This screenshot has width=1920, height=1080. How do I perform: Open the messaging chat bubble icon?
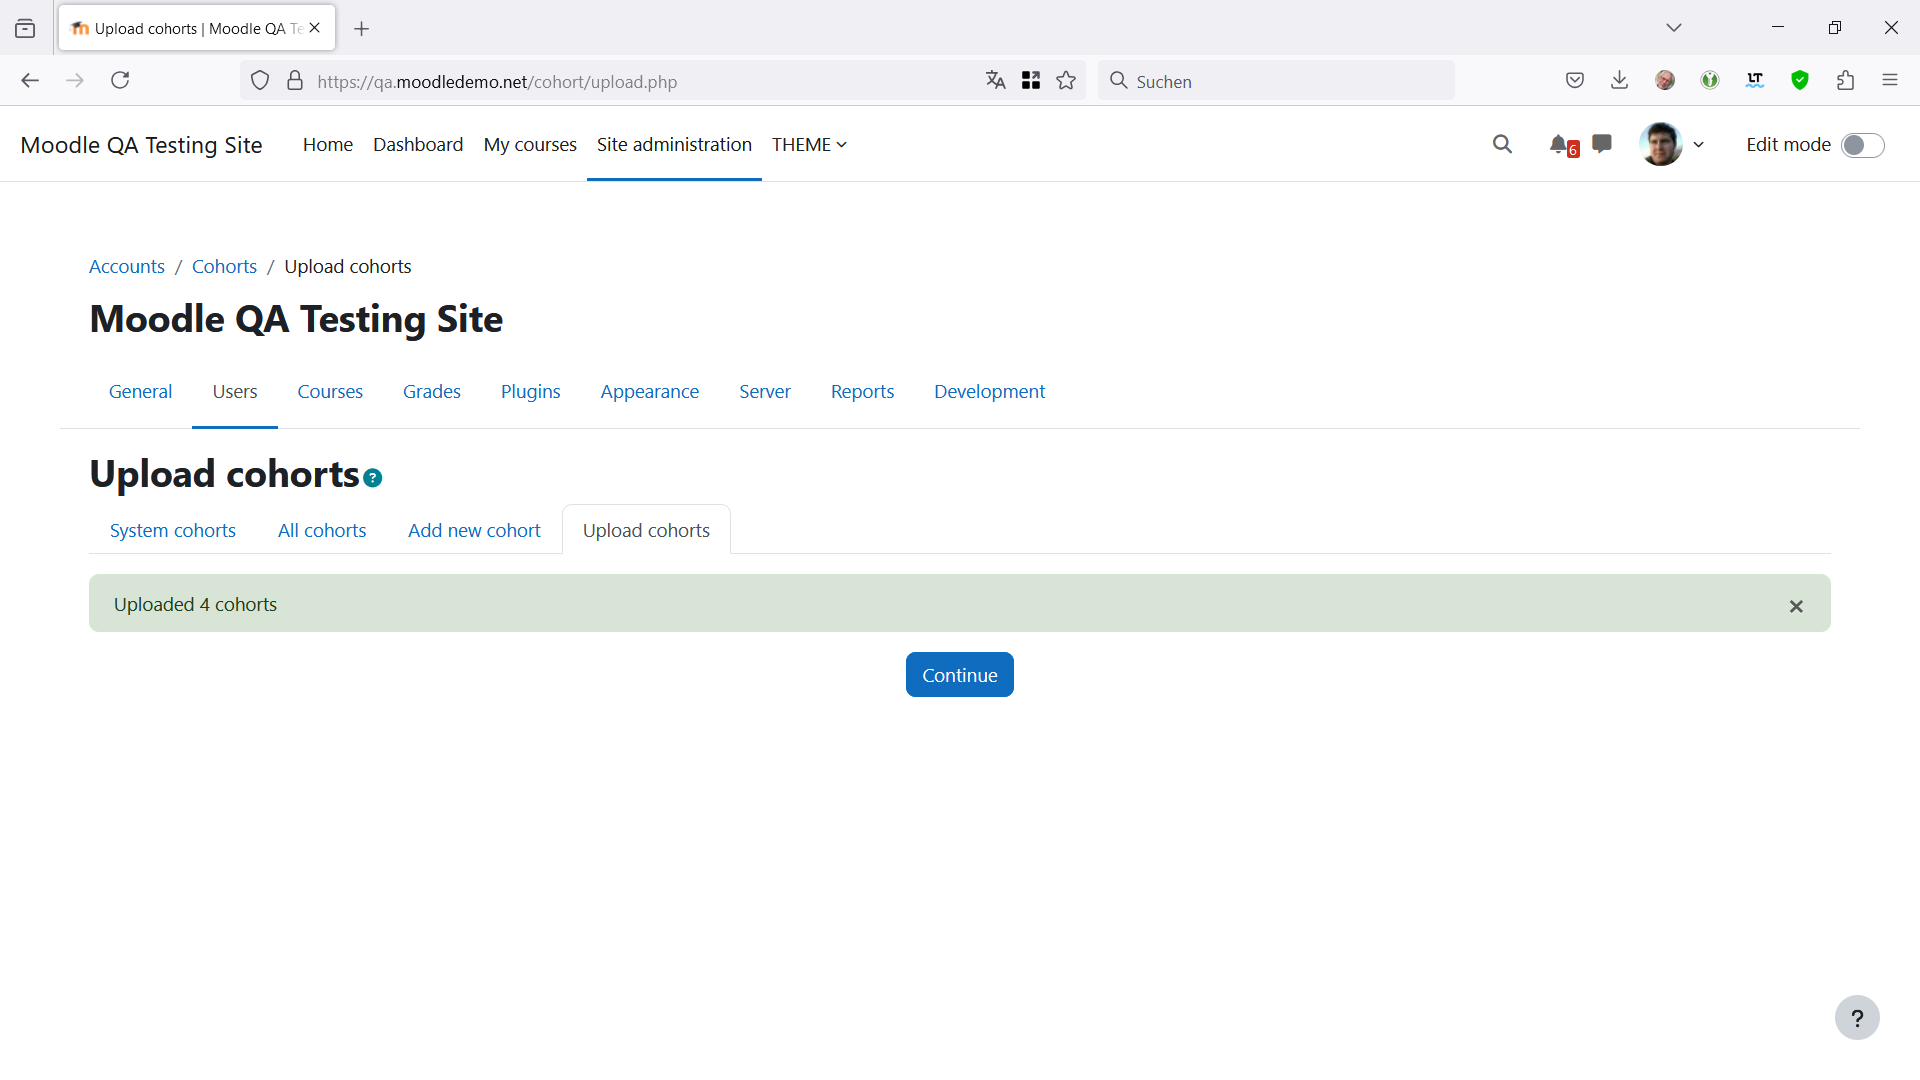pos(1602,144)
